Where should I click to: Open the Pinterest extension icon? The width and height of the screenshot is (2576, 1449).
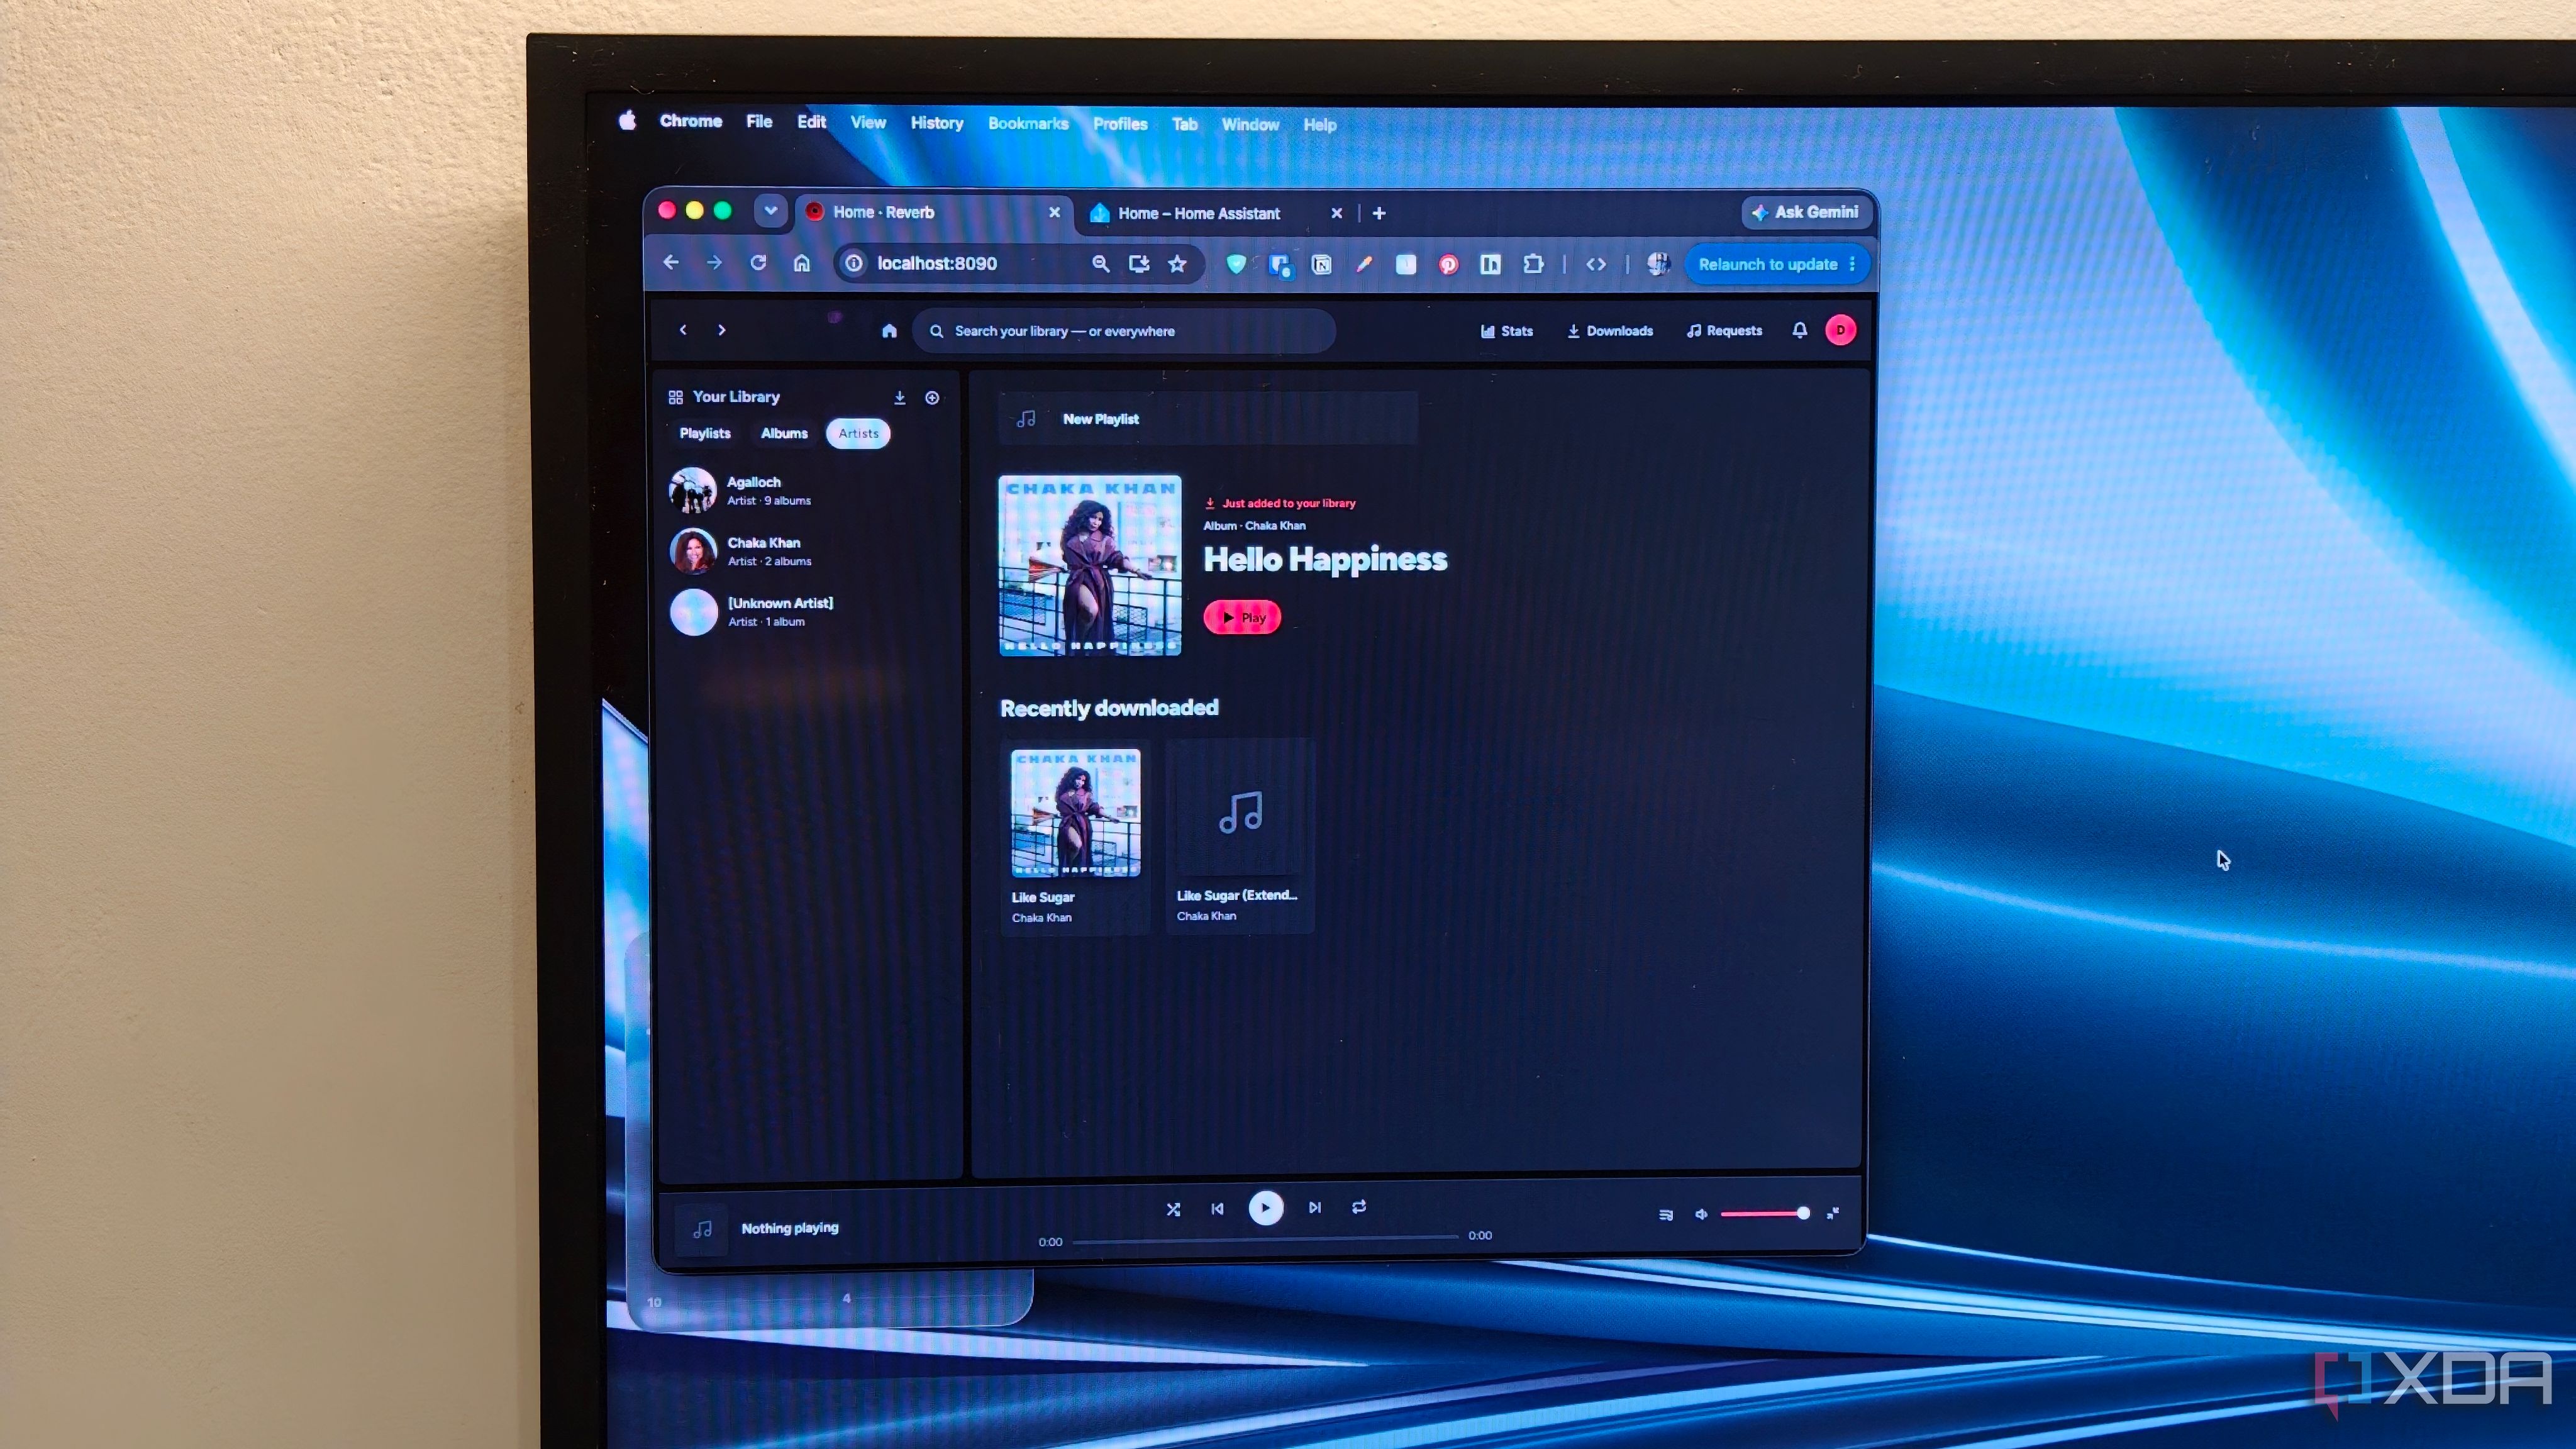tap(1448, 264)
